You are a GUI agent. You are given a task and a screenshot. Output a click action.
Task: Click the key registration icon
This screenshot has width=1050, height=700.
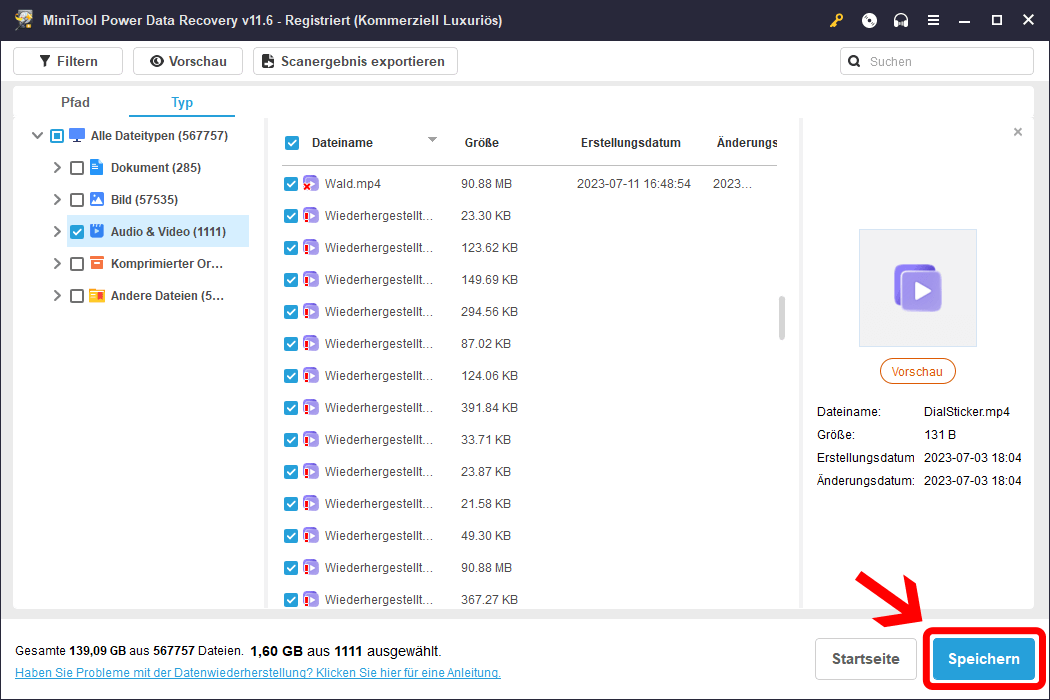pyautogui.click(x=837, y=20)
